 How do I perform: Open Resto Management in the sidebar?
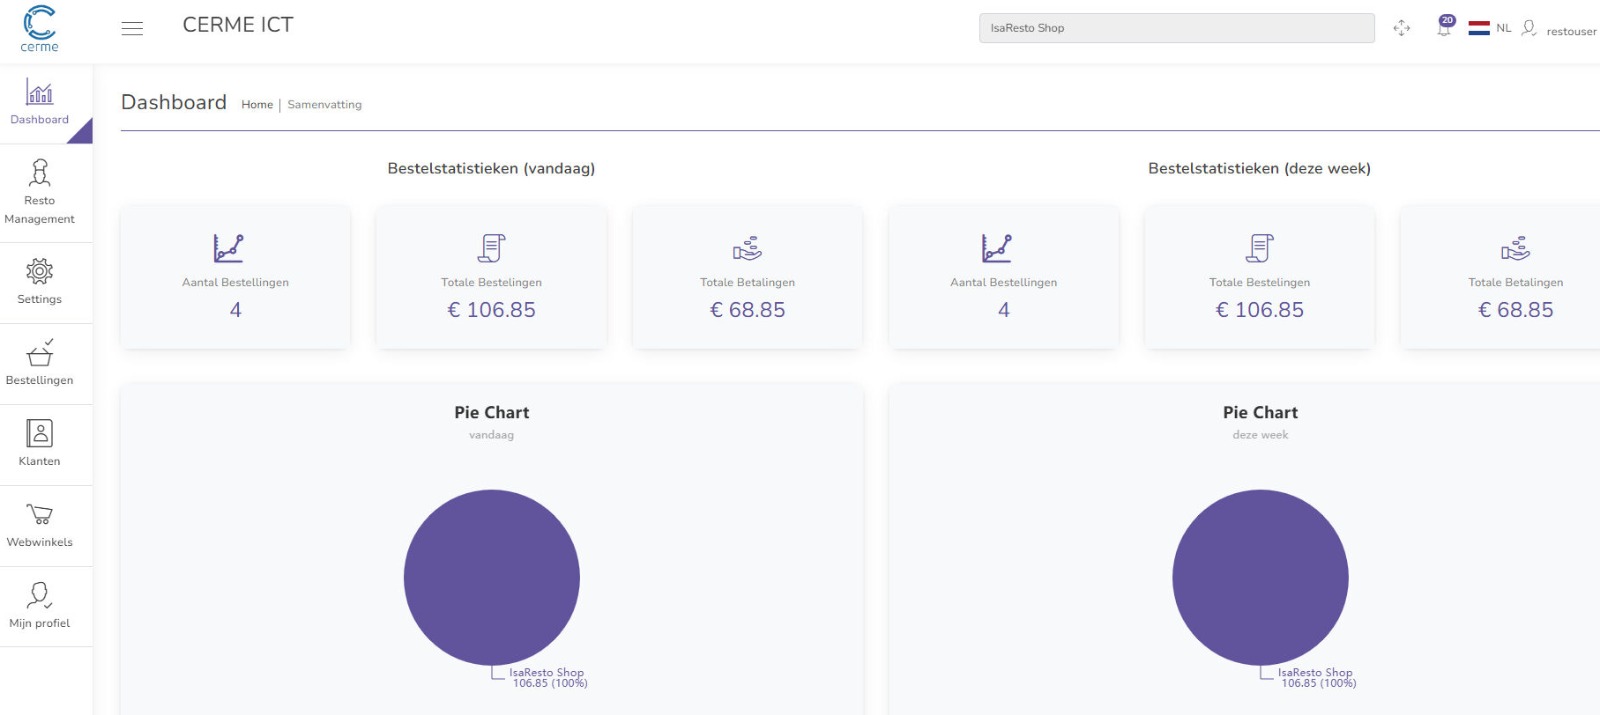[40, 193]
